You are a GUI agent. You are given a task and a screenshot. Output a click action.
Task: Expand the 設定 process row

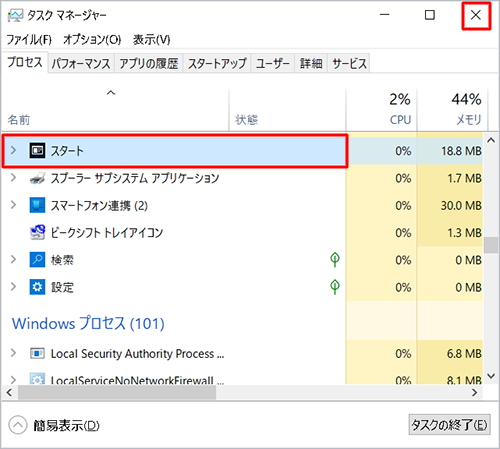point(13,286)
